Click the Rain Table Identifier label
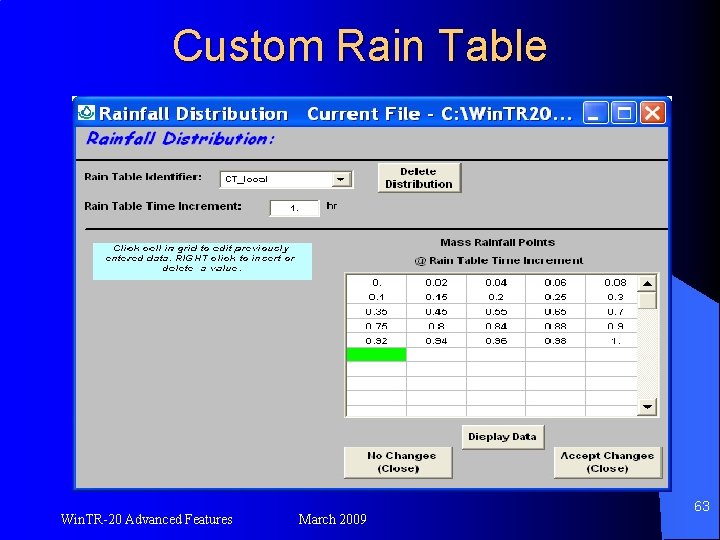 143,177
